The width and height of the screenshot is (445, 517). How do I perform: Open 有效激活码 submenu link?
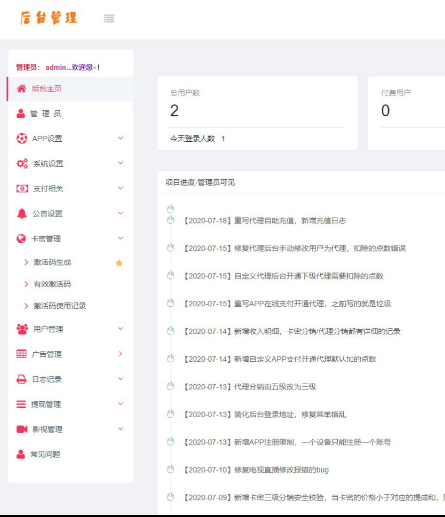click(52, 284)
